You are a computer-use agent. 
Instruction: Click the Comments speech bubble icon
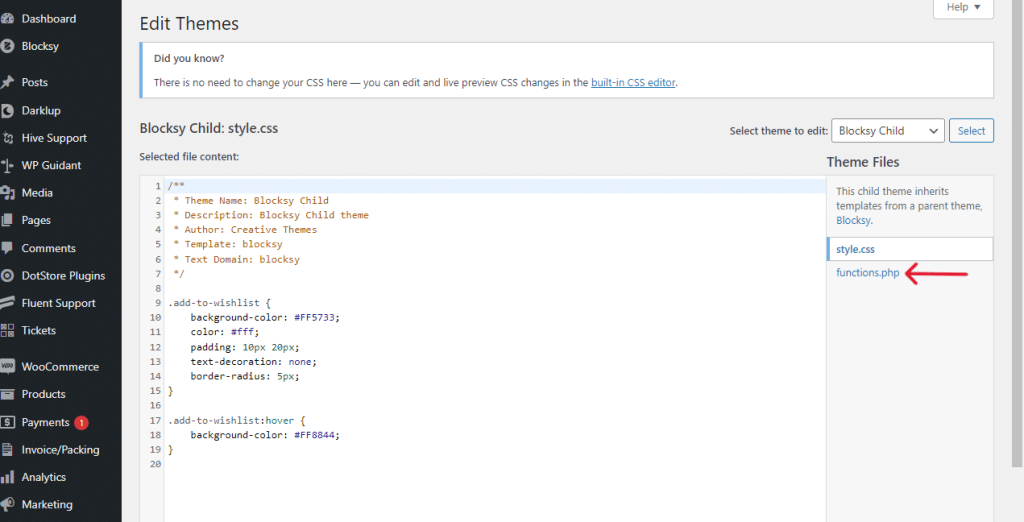[7, 248]
